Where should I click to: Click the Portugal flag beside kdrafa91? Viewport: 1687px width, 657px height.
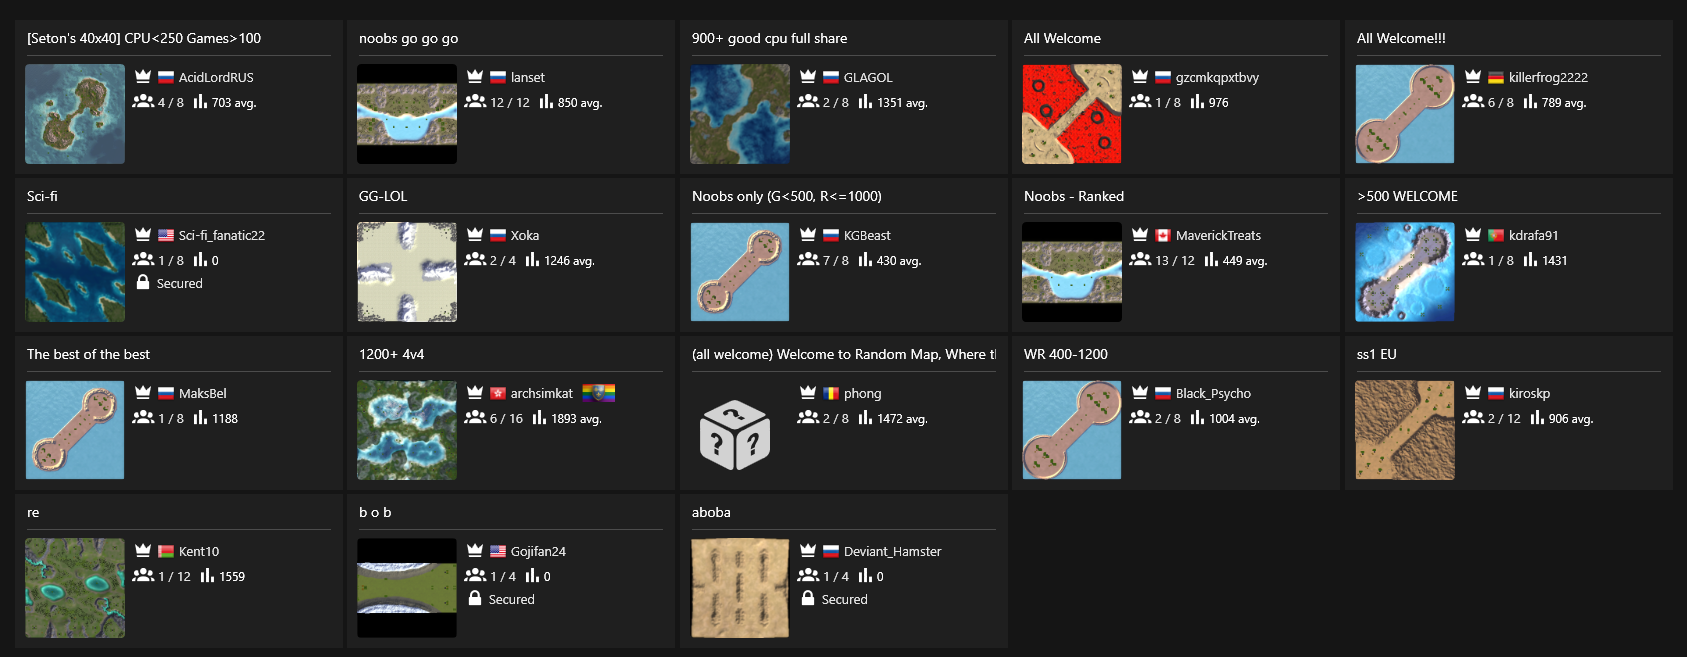[1496, 235]
